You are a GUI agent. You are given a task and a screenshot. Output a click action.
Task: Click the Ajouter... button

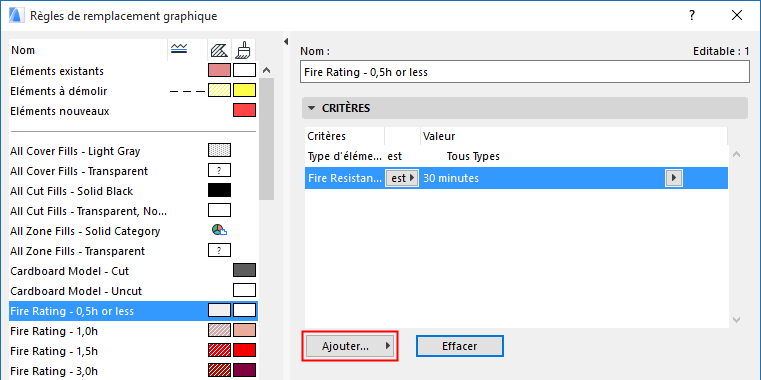click(350, 346)
